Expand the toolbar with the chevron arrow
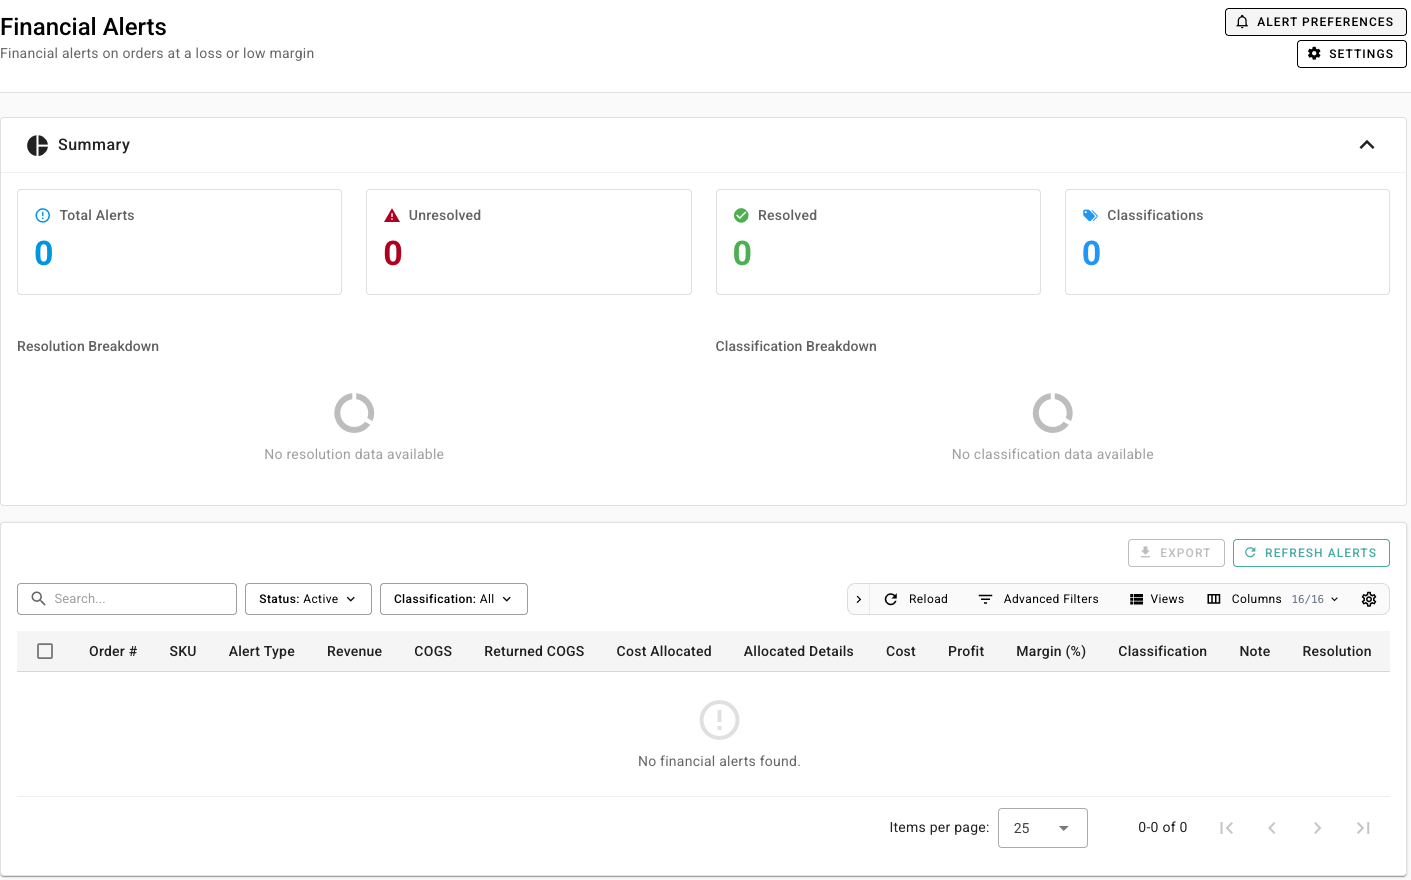 (859, 599)
